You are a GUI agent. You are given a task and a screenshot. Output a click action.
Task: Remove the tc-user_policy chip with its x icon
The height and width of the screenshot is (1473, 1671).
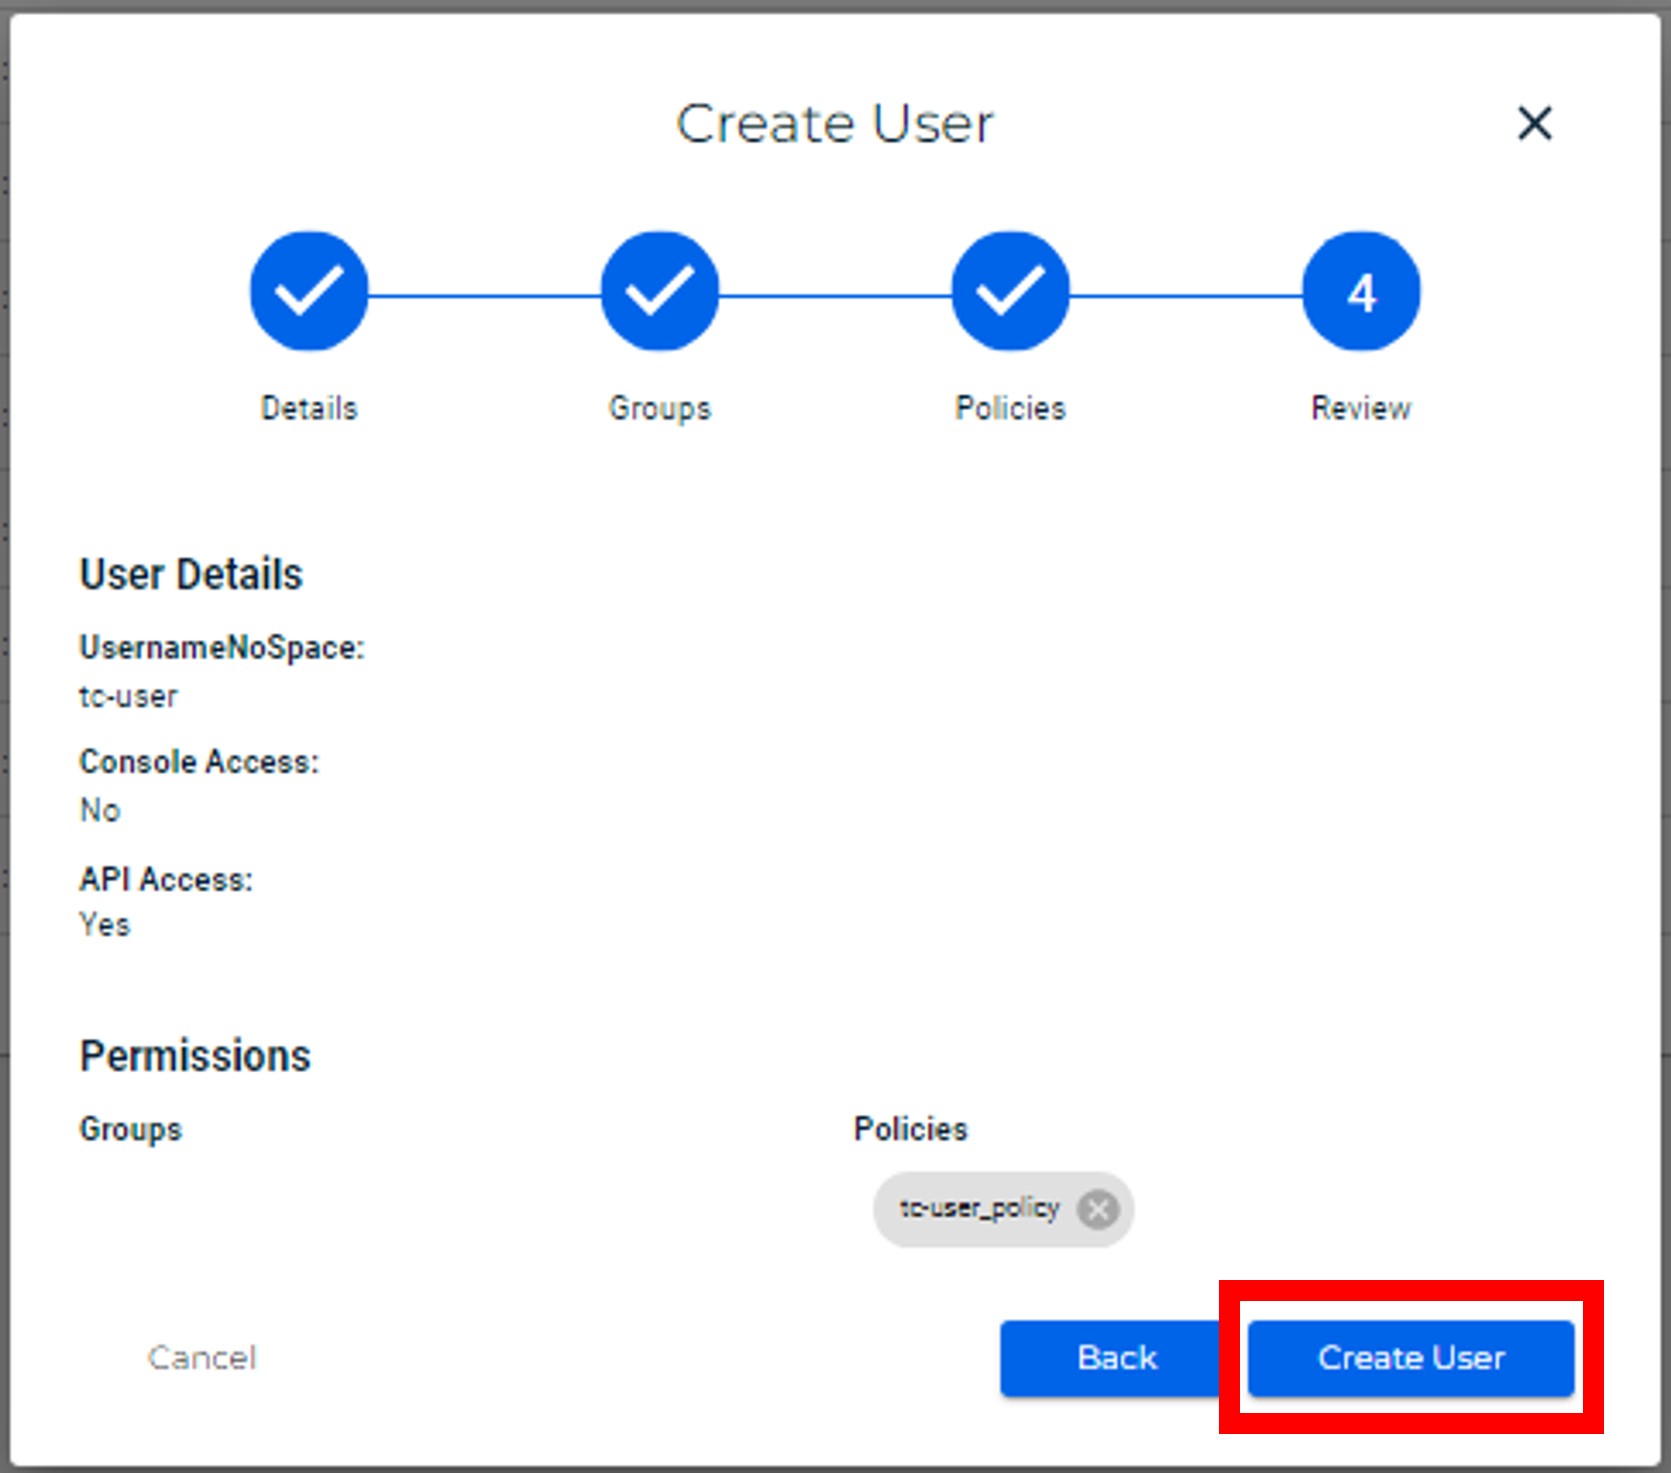(1098, 1209)
